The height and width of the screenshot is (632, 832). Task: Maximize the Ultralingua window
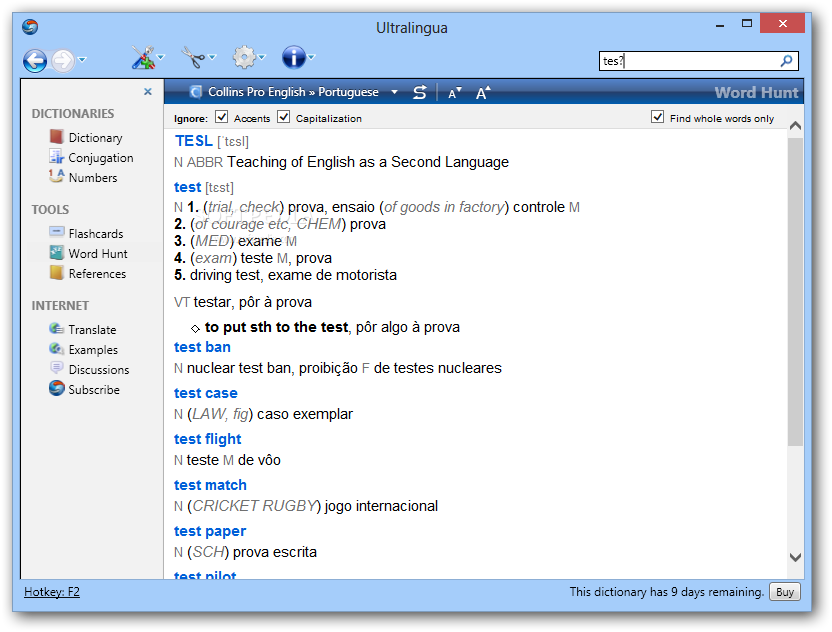click(747, 24)
